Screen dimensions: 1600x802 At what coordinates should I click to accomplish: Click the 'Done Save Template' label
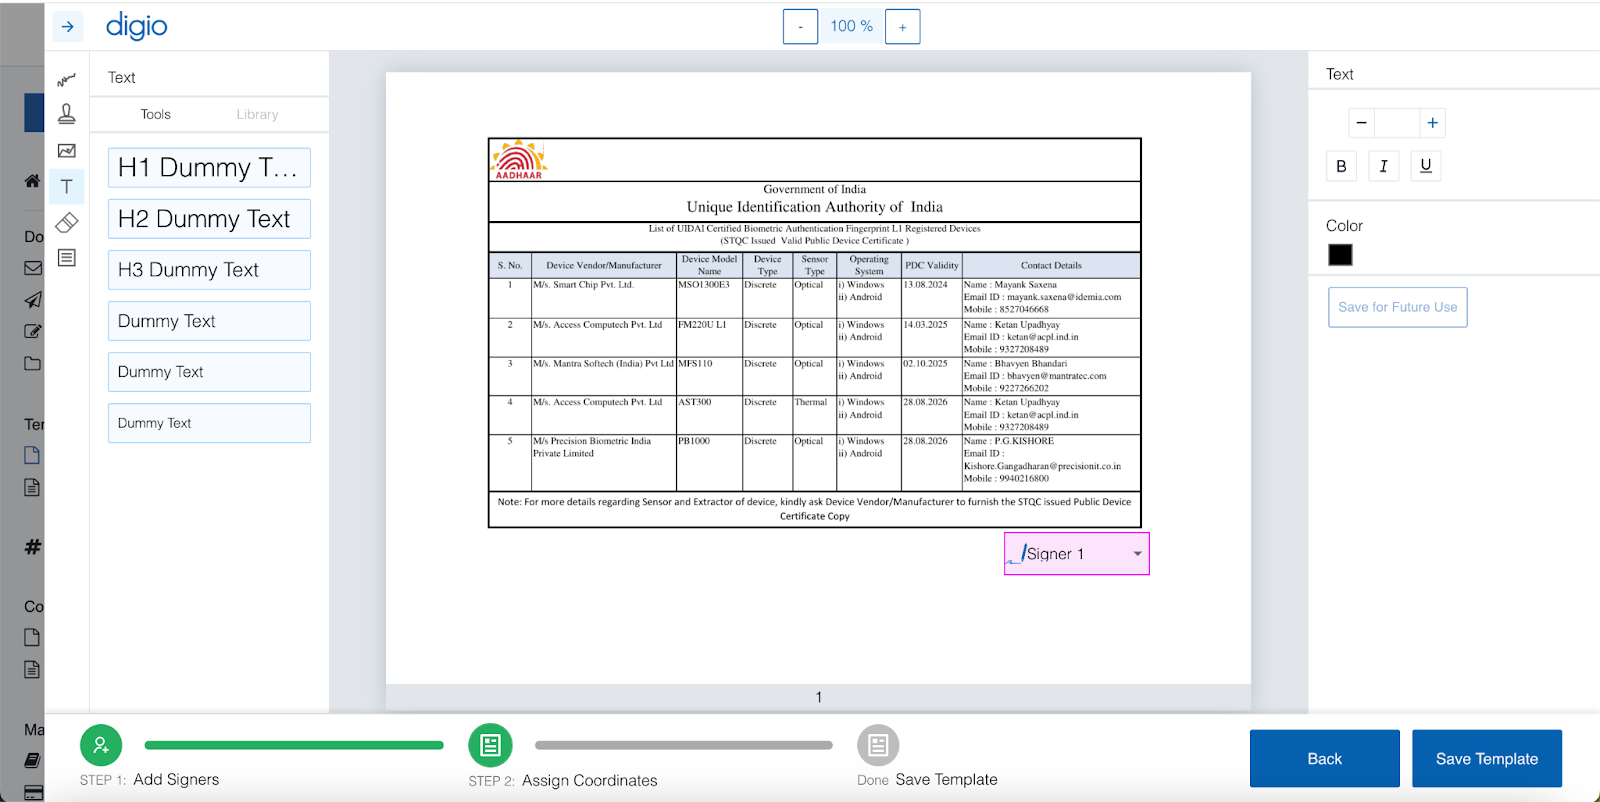coord(927,780)
